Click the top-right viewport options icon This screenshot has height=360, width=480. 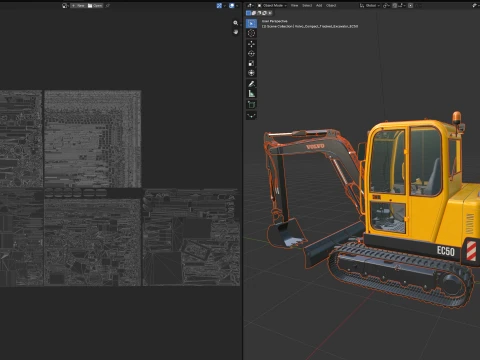click(x=475, y=6)
